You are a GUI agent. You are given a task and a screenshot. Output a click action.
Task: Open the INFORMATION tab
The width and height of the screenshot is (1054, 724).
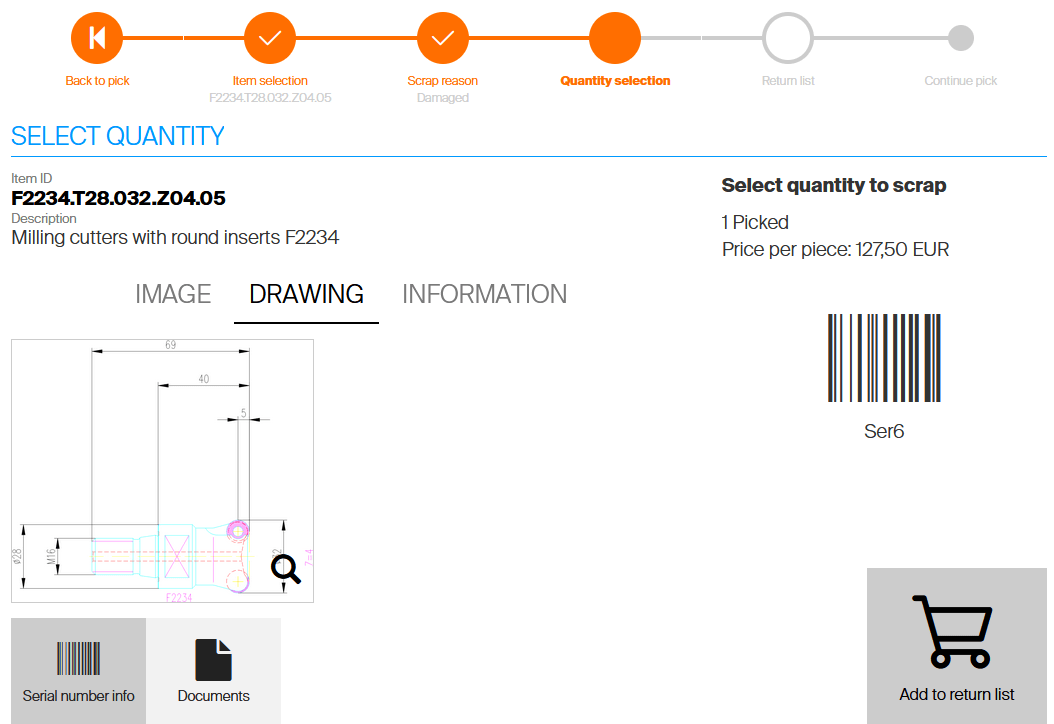[484, 294]
